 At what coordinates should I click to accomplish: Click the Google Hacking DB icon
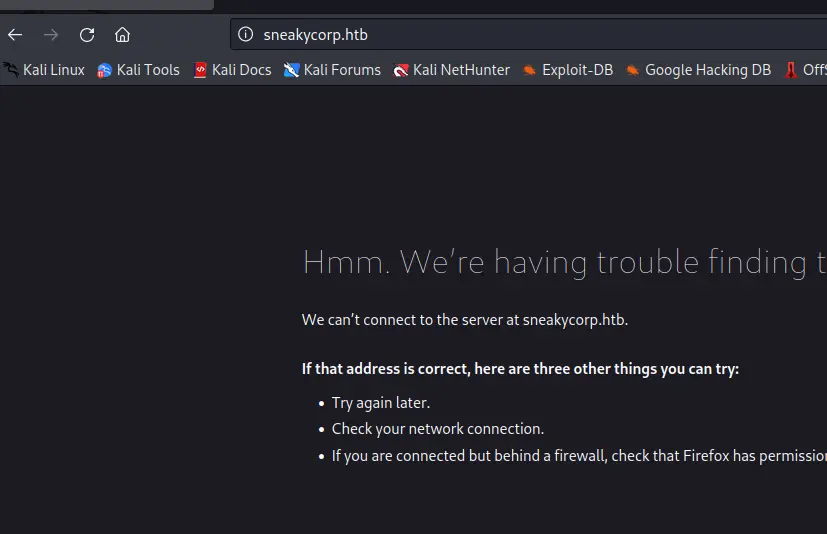(x=632, y=70)
